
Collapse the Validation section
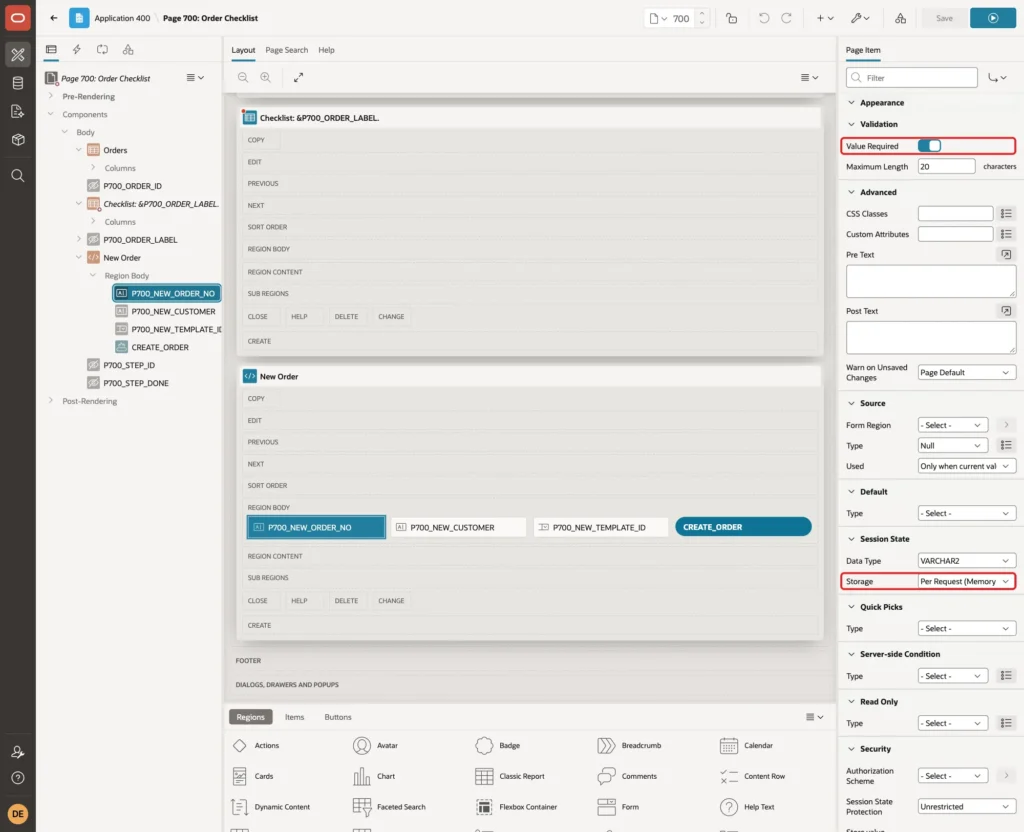pyautogui.click(x=851, y=124)
